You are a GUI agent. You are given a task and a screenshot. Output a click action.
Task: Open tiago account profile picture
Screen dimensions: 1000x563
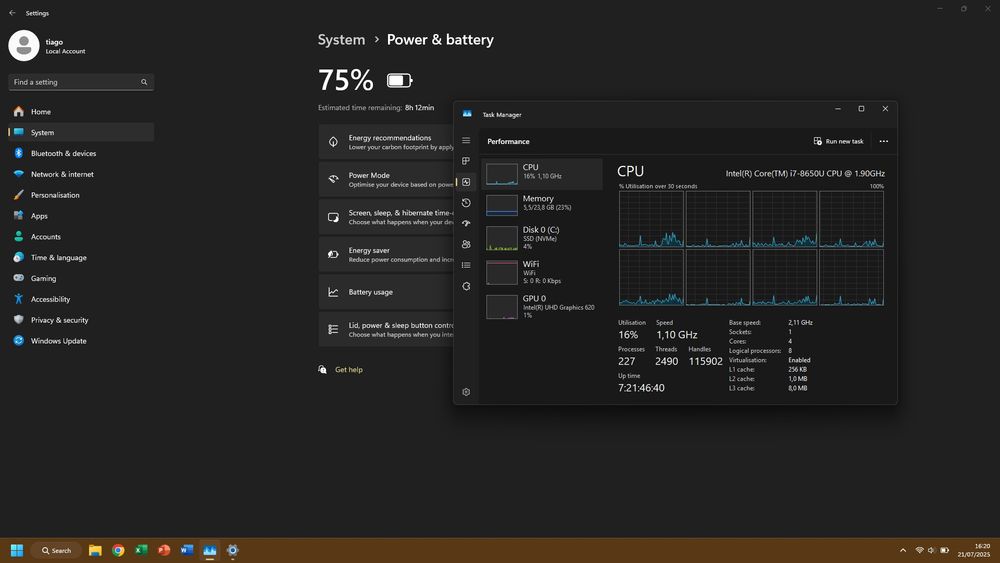24,46
